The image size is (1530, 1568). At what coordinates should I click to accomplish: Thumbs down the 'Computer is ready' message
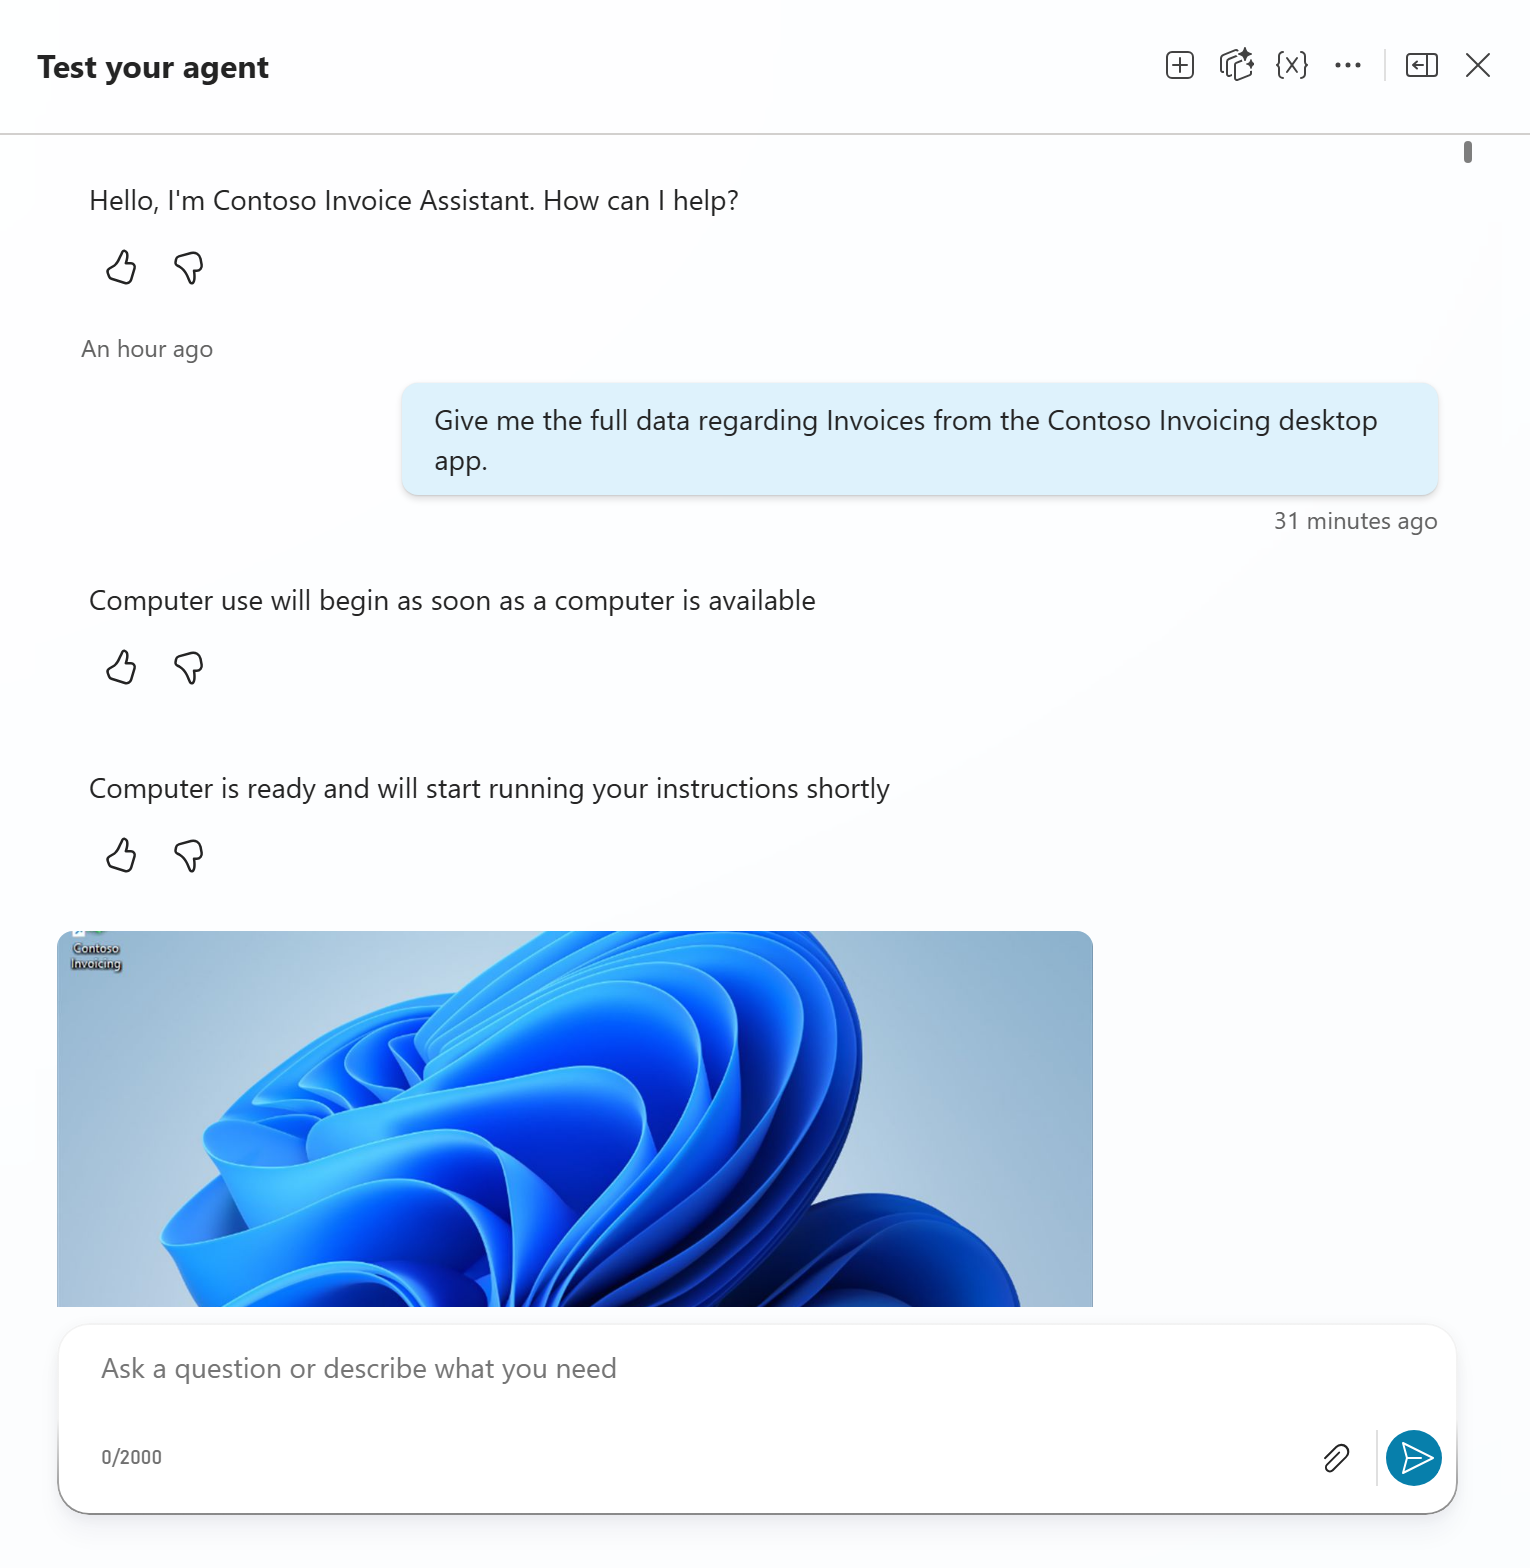(x=188, y=855)
